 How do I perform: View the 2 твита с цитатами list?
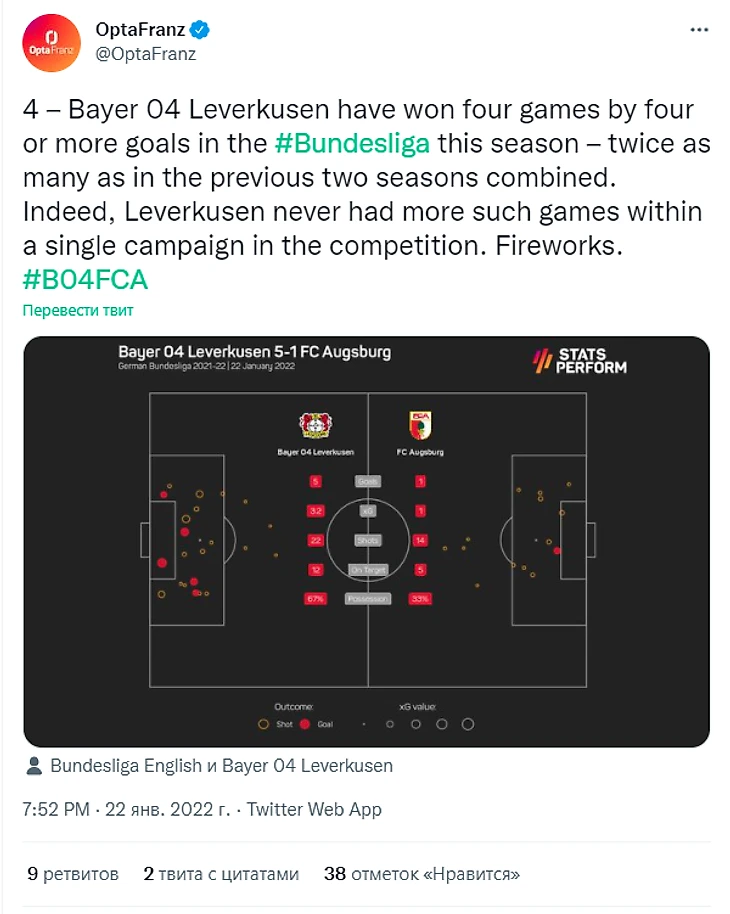pyautogui.click(x=221, y=874)
